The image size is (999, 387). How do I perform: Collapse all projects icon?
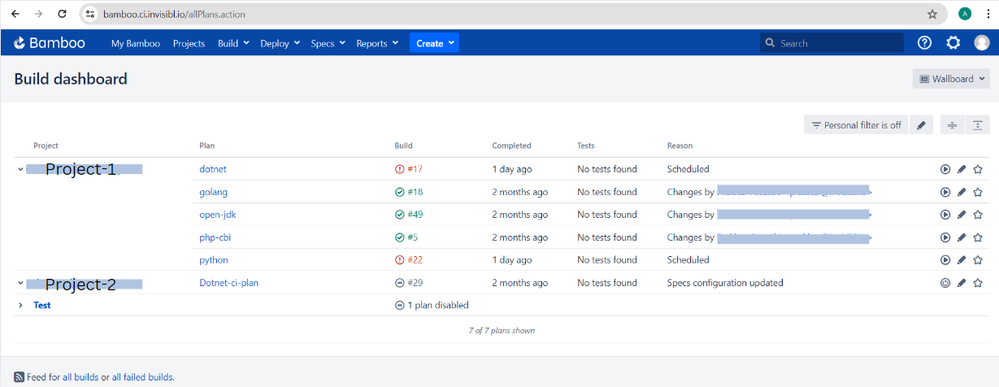(x=952, y=126)
